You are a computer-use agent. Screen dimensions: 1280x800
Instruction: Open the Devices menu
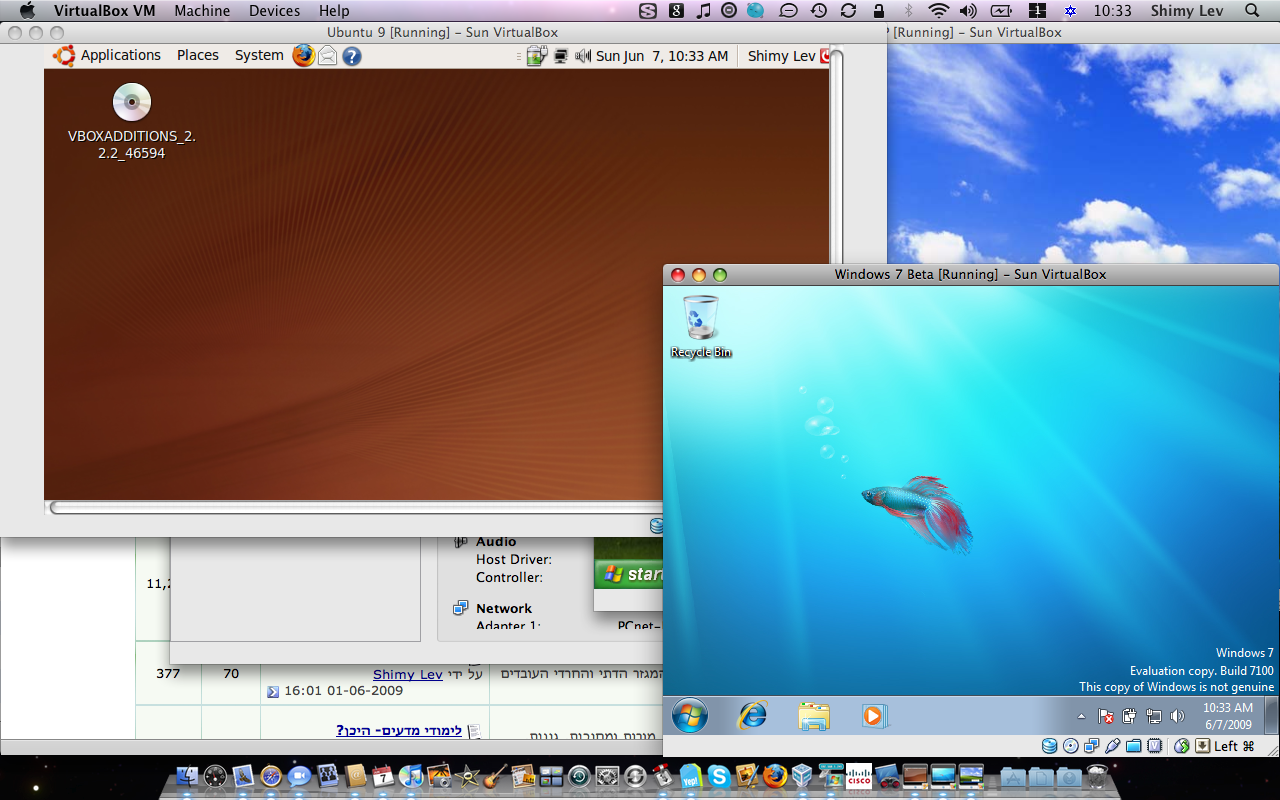tap(274, 11)
